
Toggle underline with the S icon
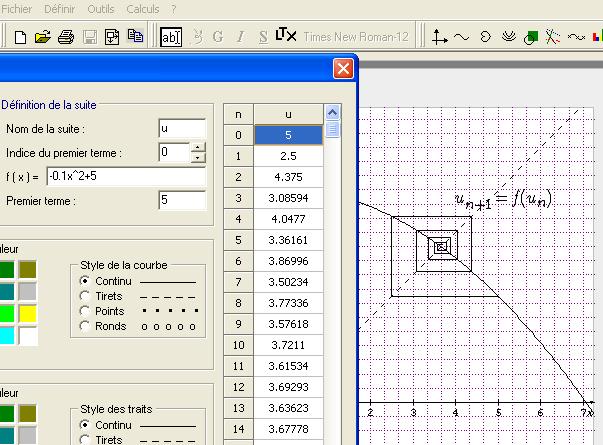pyautogui.click(x=263, y=37)
